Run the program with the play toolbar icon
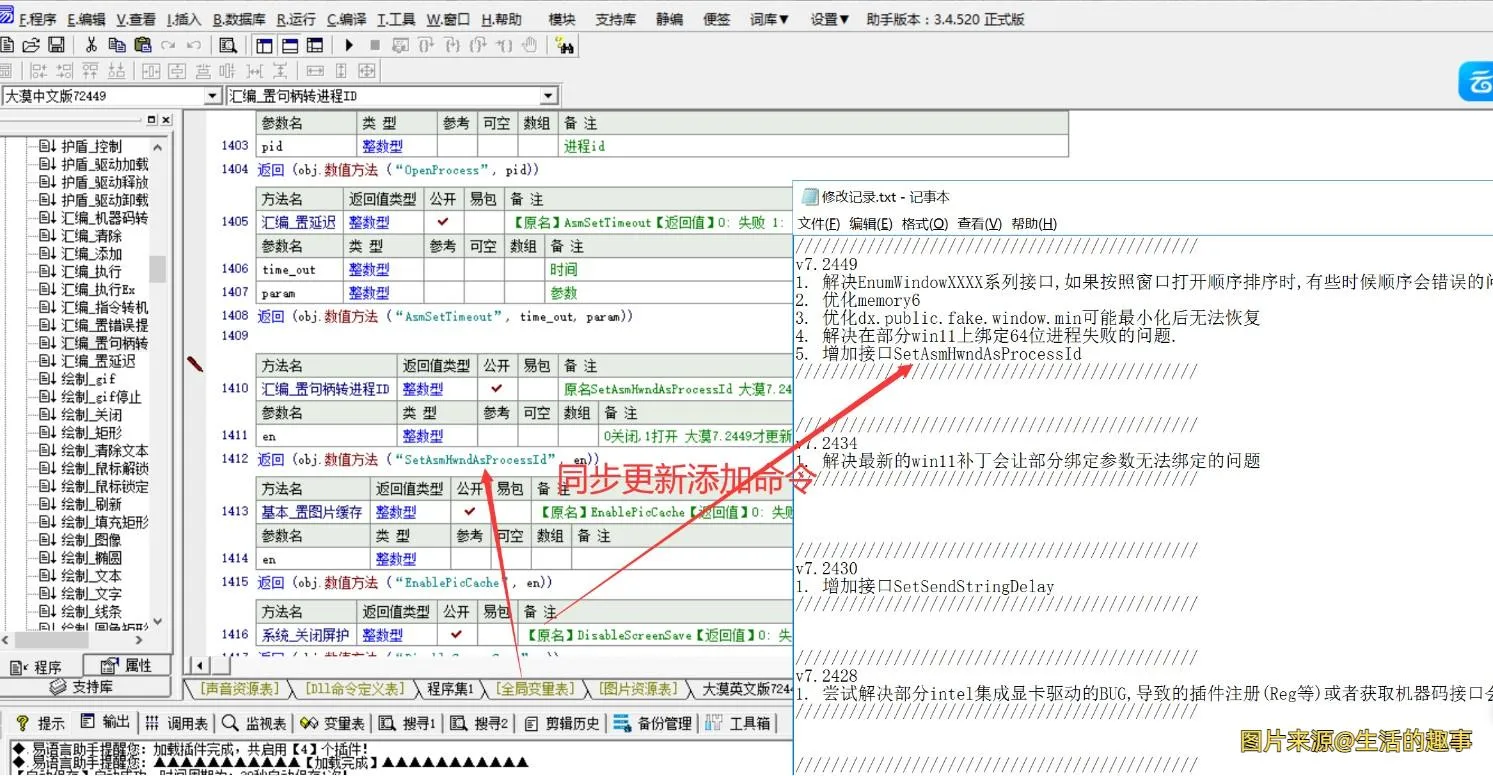 point(348,44)
